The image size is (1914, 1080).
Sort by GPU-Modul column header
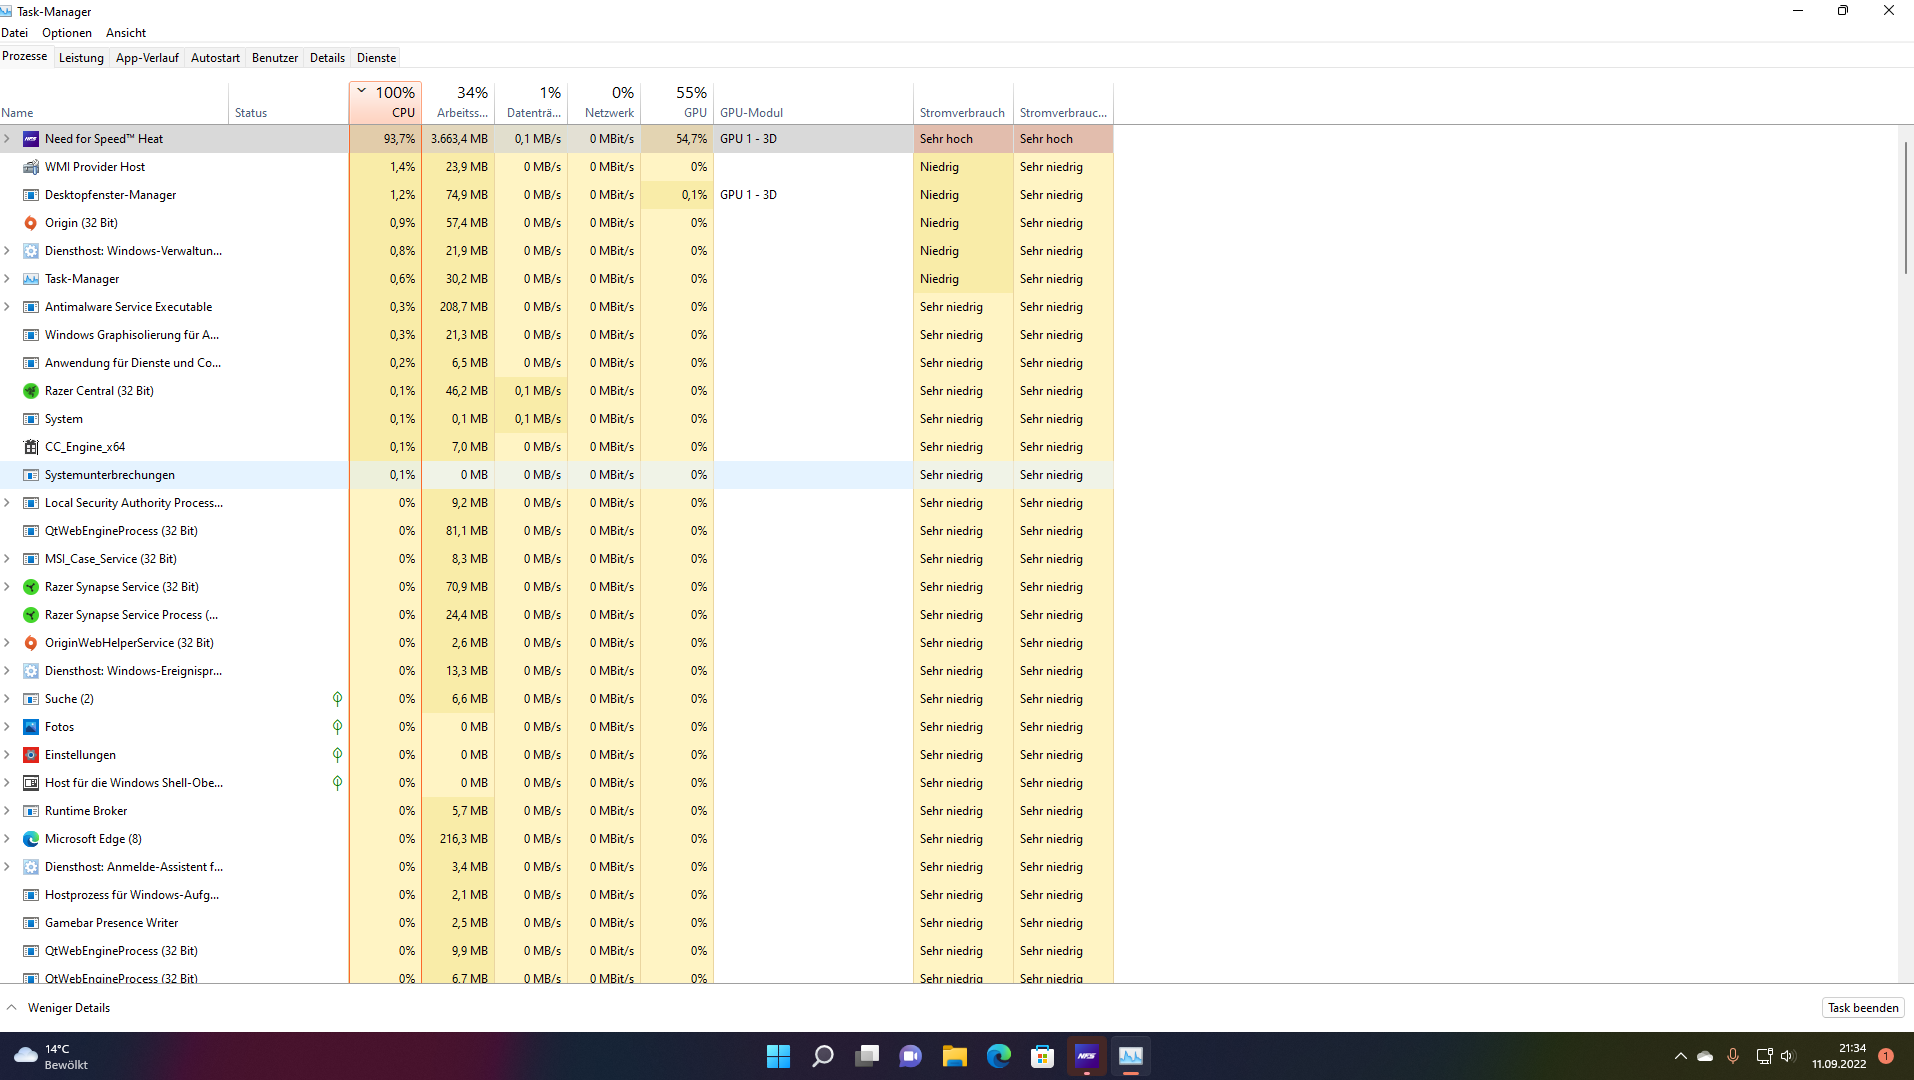[813, 102]
